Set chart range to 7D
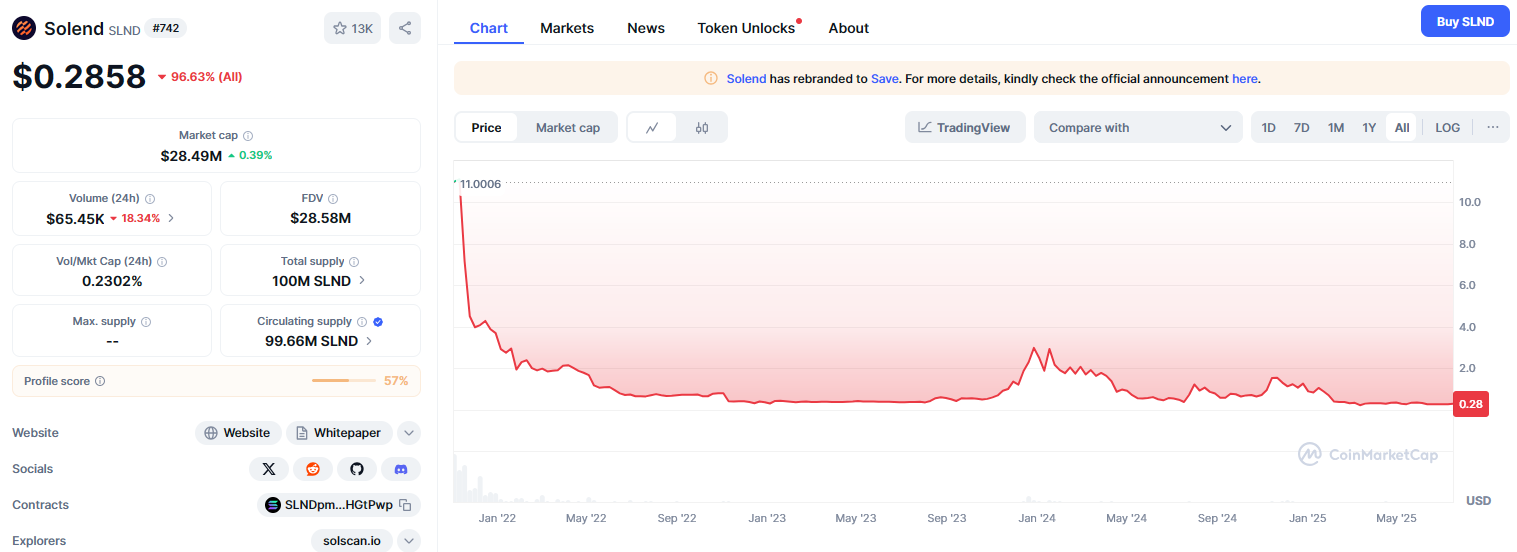Screen dimensions: 1517x552 click(x=1301, y=128)
